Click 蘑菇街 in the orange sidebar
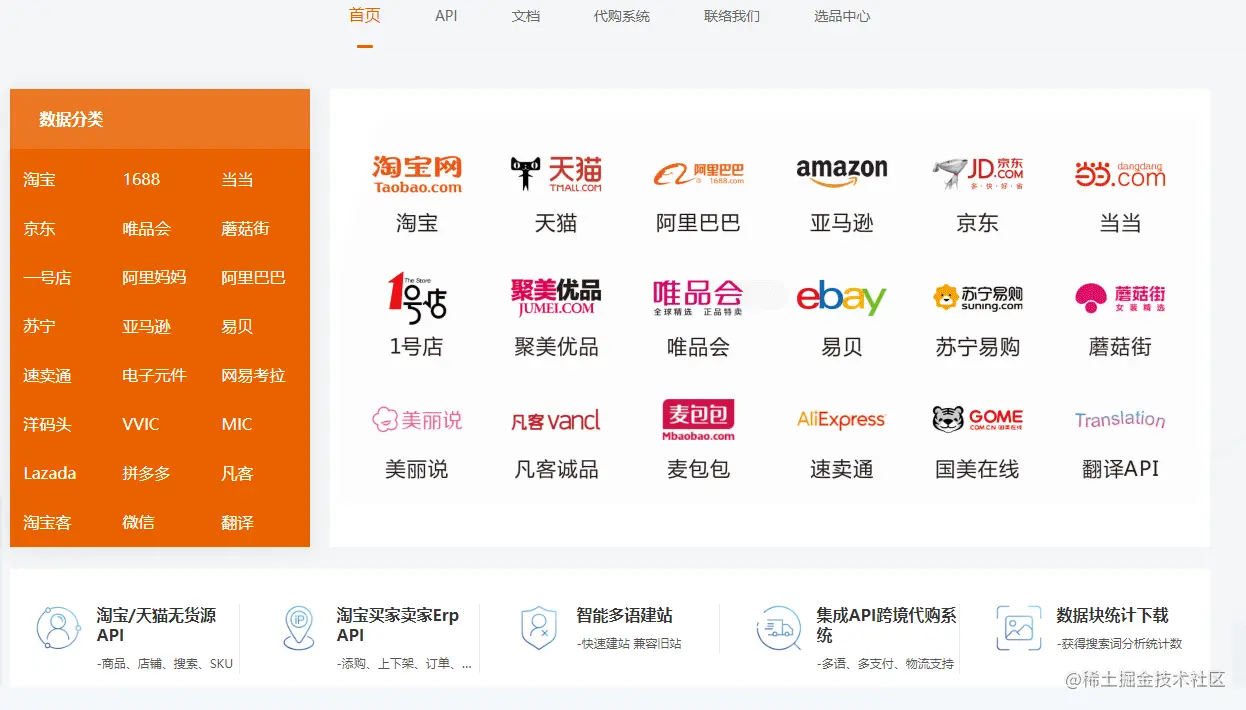 (x=246, y=228)
